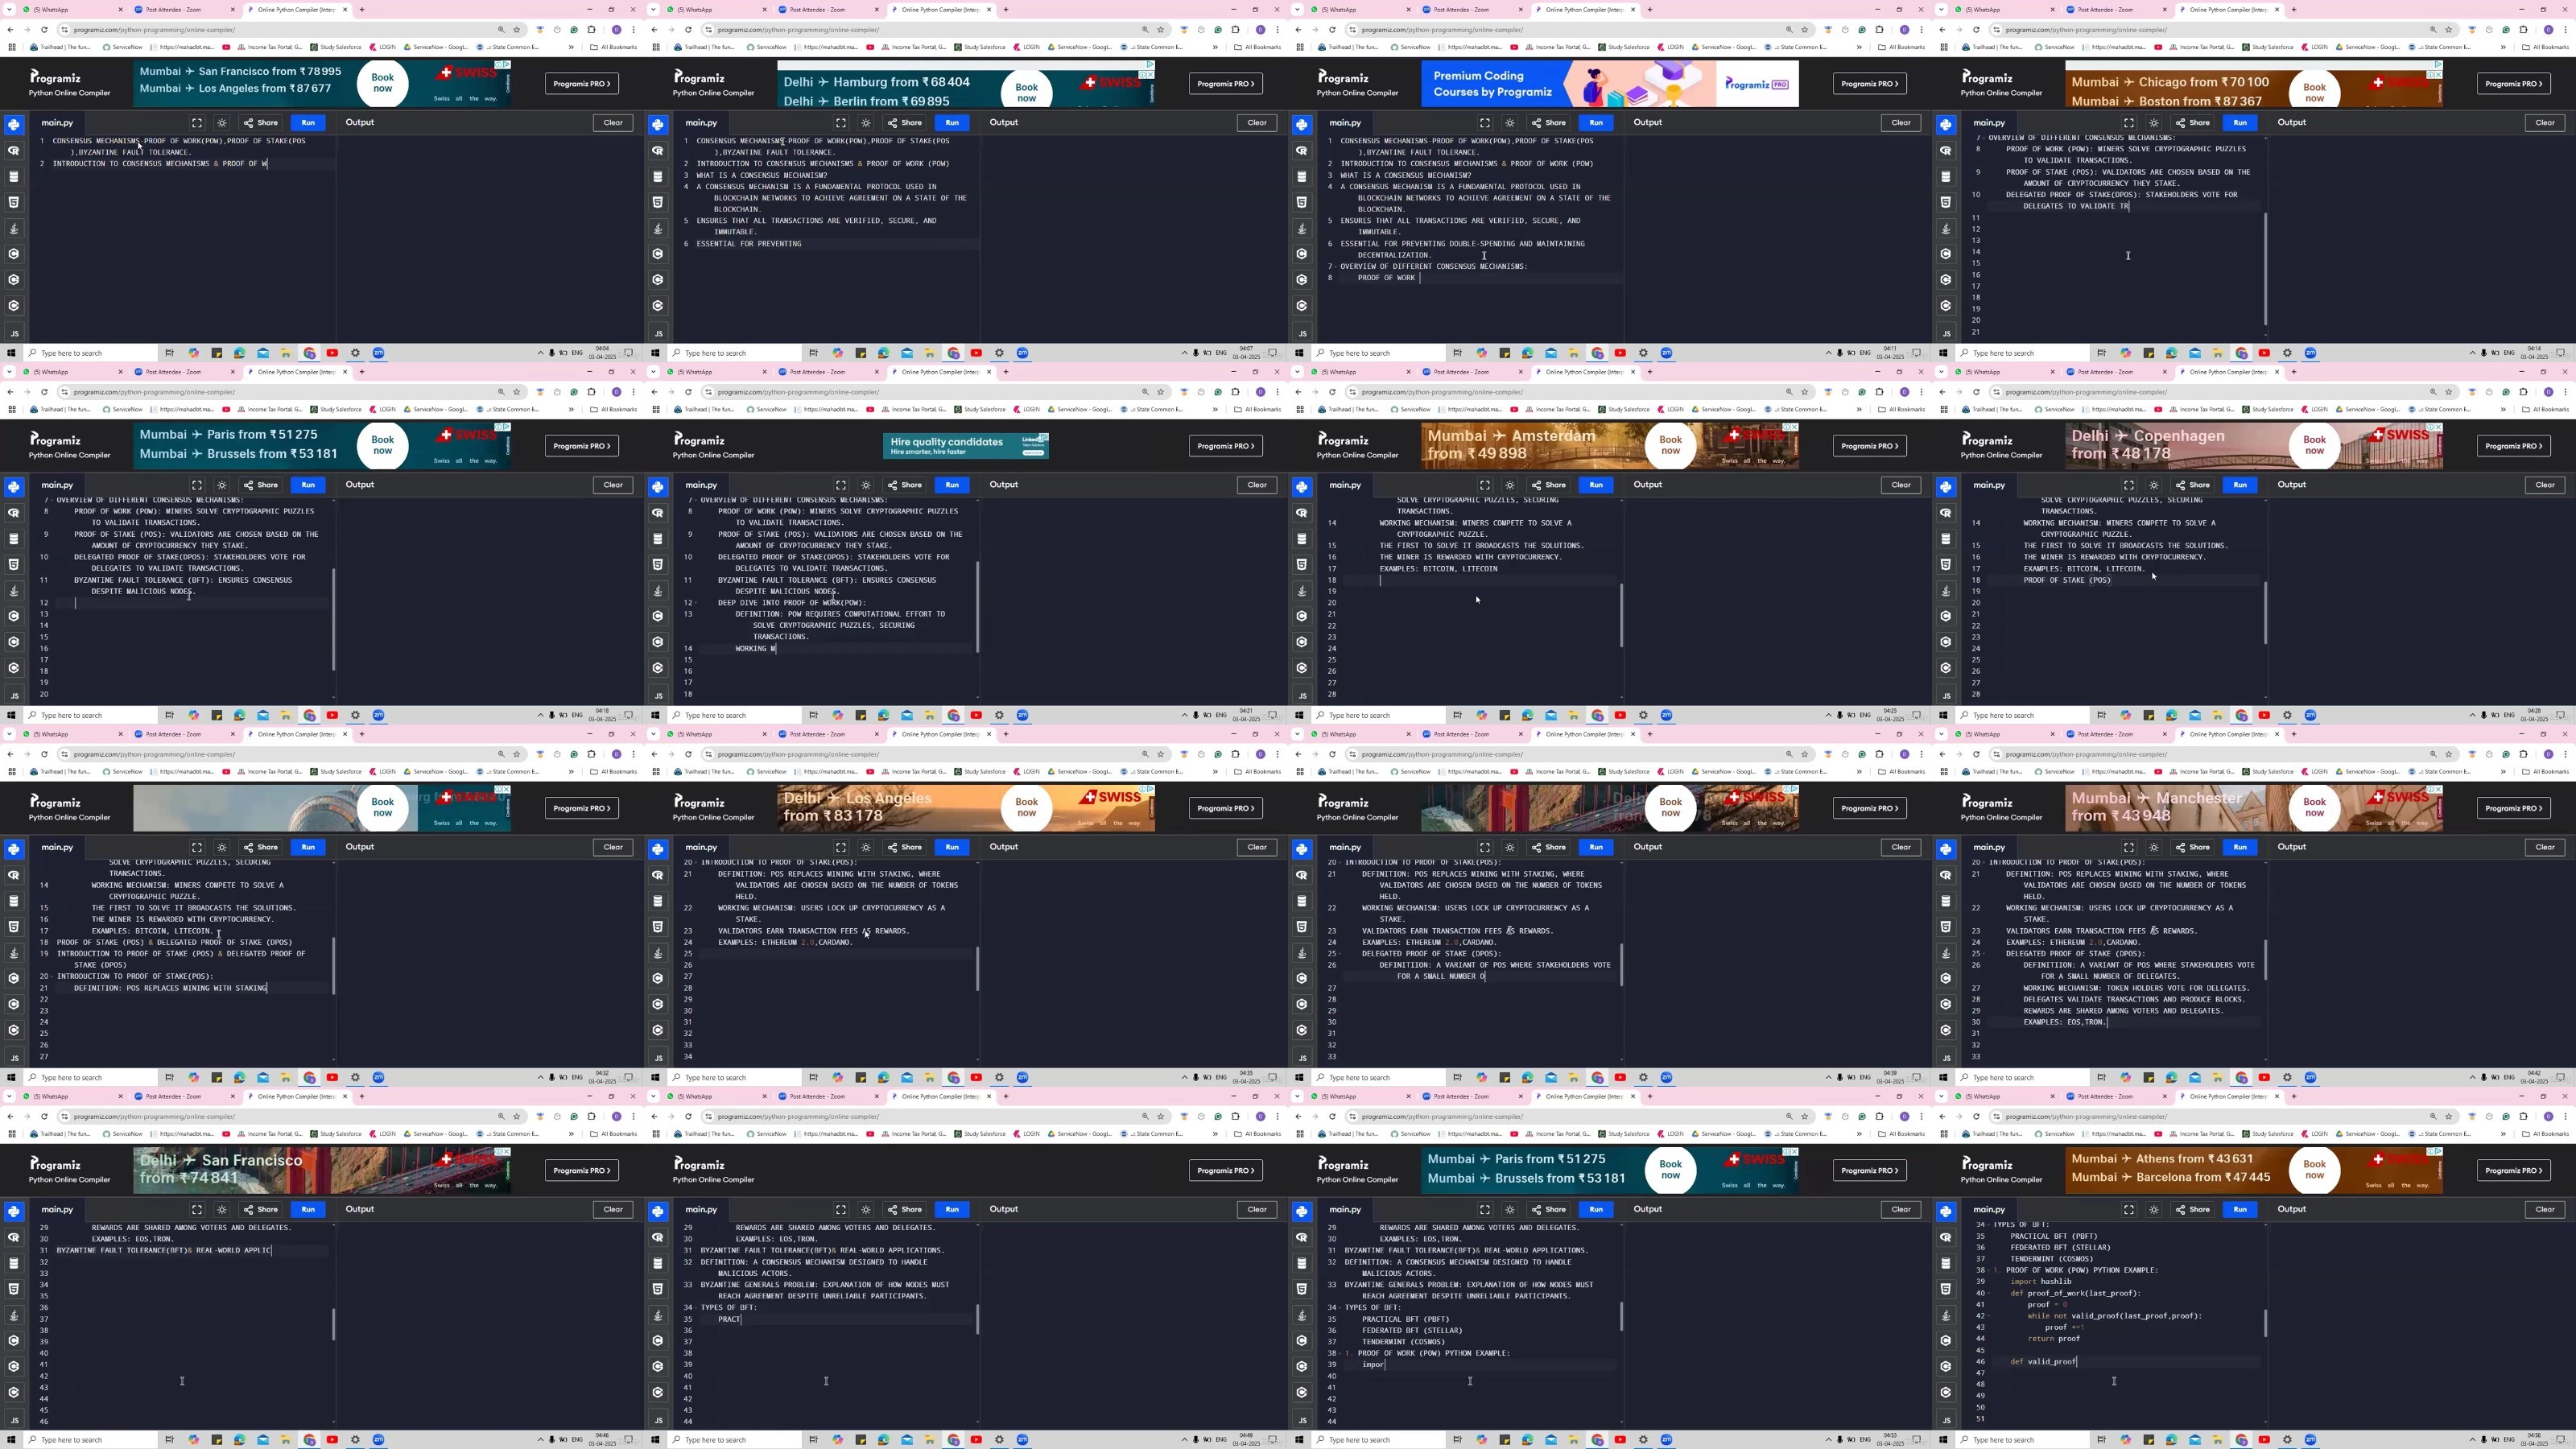The image size is (2576, 1449).
Task: Open Zoom taskbar icon below Mumbai–San Francisco window
Action: tap(378, 353)
